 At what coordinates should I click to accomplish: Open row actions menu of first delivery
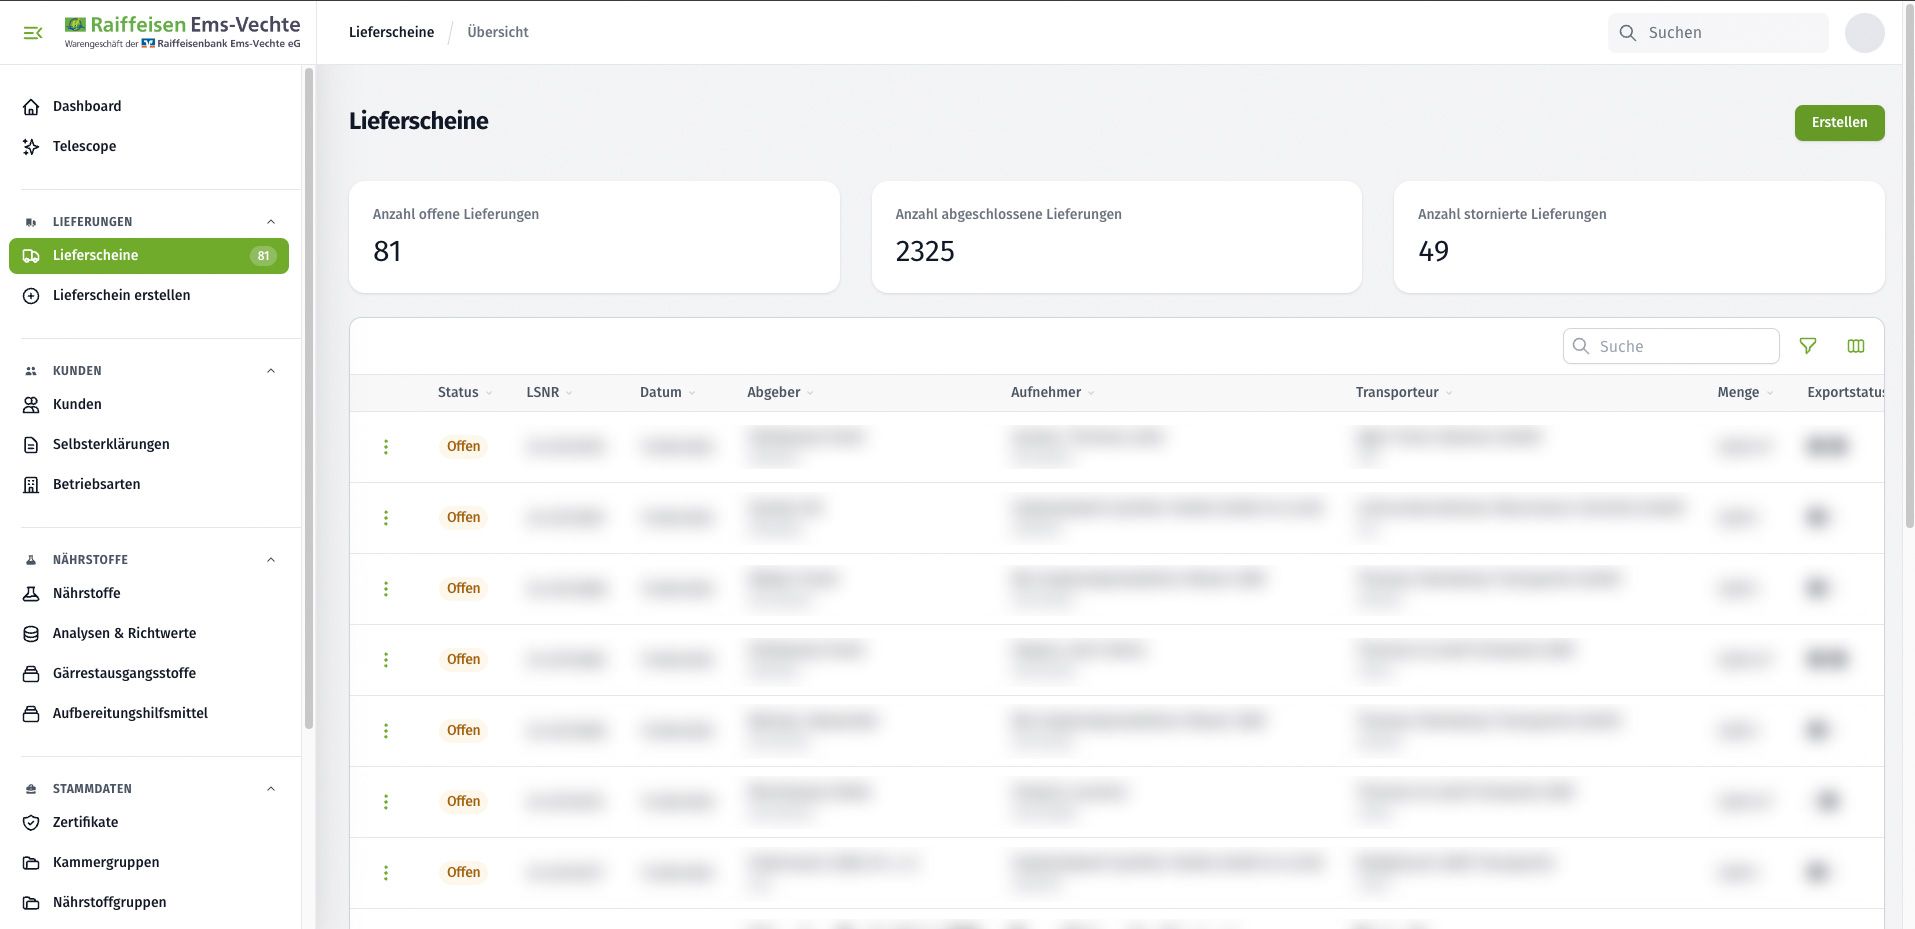pyautogui.click(x=386, y=447)
